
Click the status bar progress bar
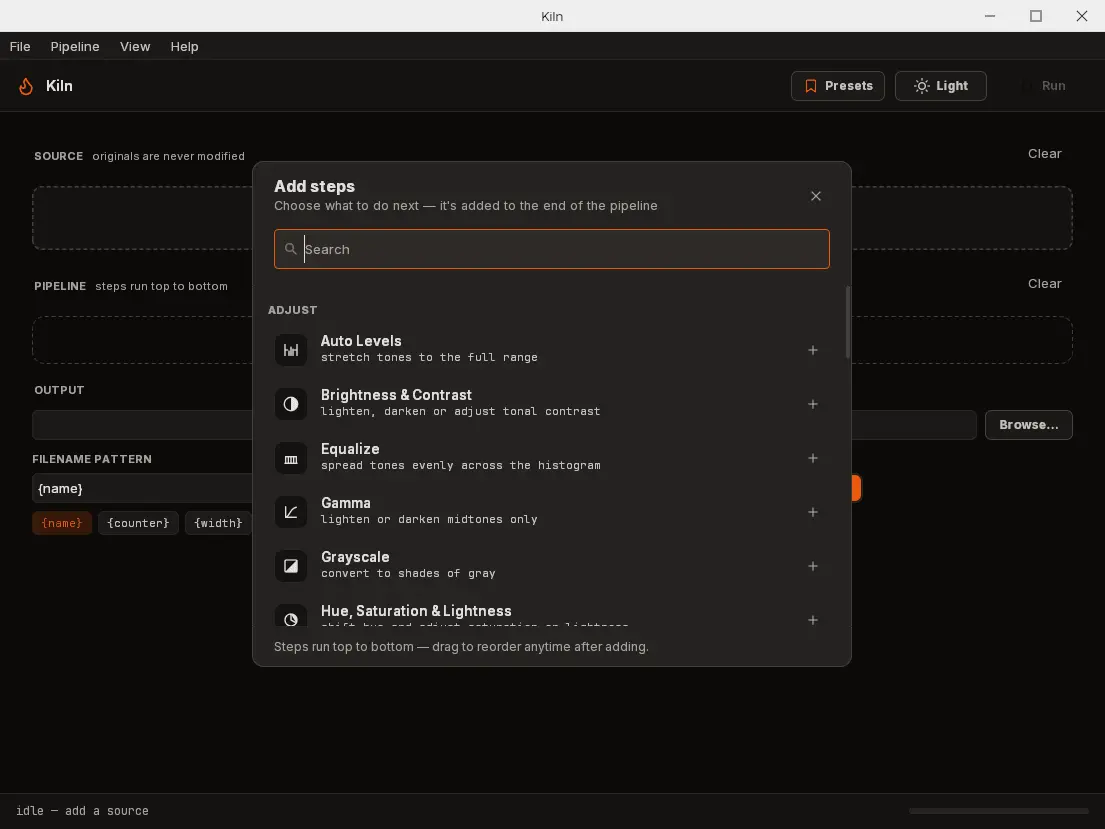coord(999,811)
